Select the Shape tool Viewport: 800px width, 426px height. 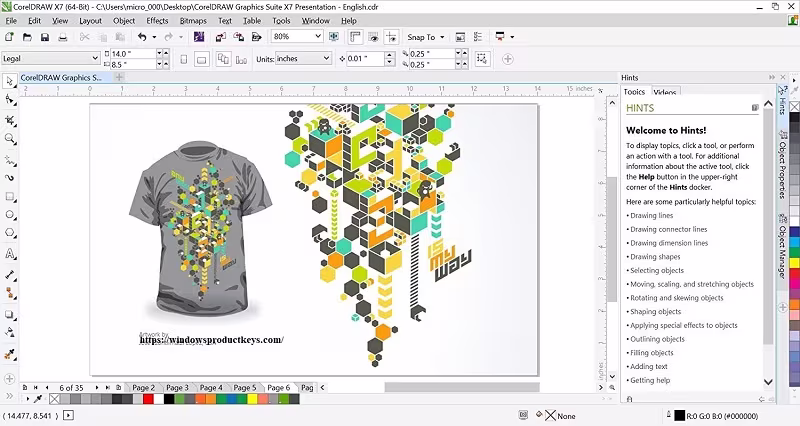(10, 99)
